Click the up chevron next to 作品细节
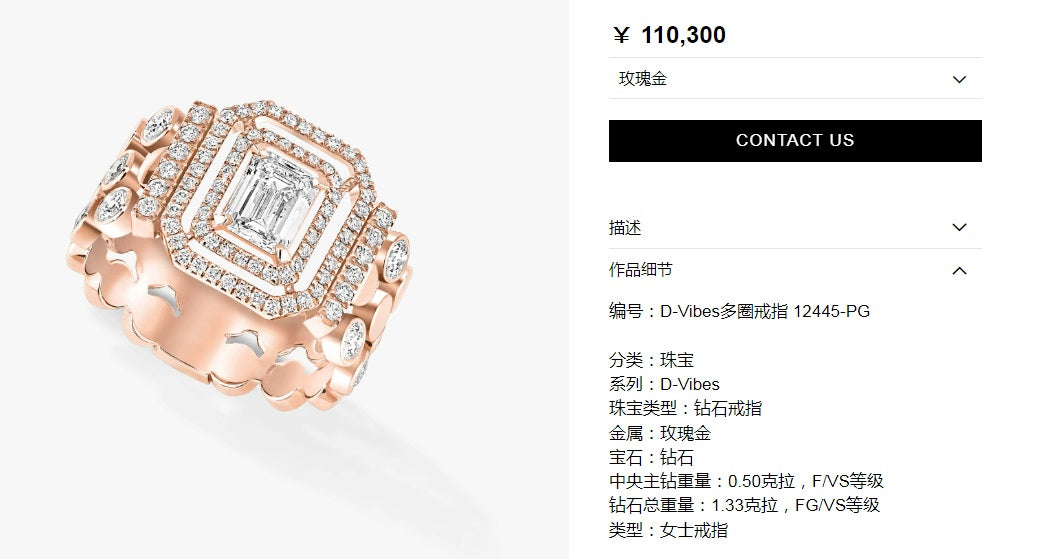Image resolution: width=1050 pixels, height=559 pixels. tap(959, 270)
